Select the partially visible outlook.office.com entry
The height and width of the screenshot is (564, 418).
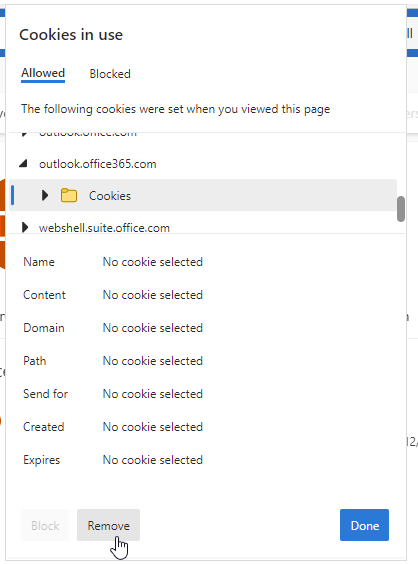[x=88, y=134]
